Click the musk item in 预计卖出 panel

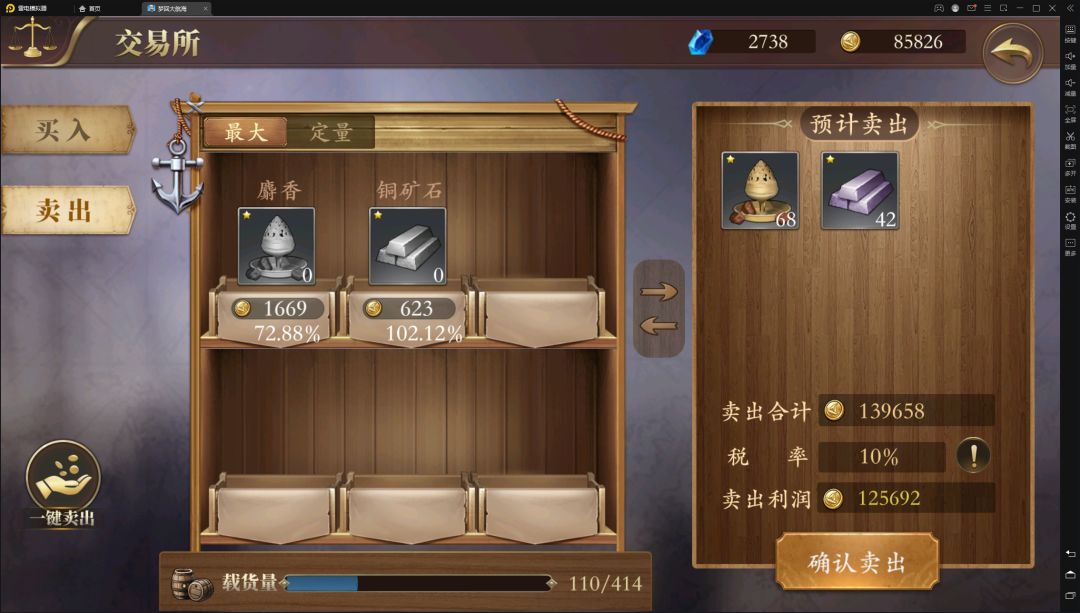click(760, 191)
